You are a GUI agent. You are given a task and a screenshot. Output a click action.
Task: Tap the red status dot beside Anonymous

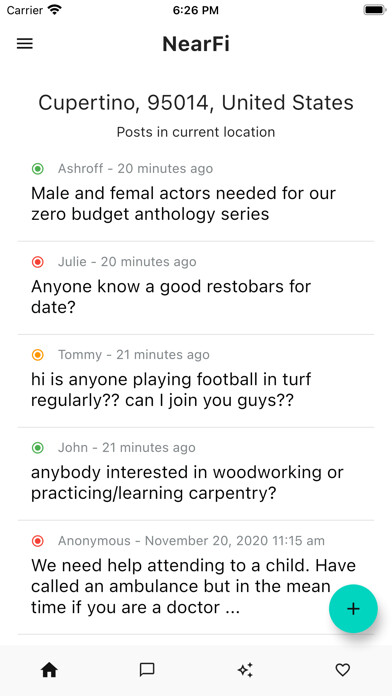(38, 541)
